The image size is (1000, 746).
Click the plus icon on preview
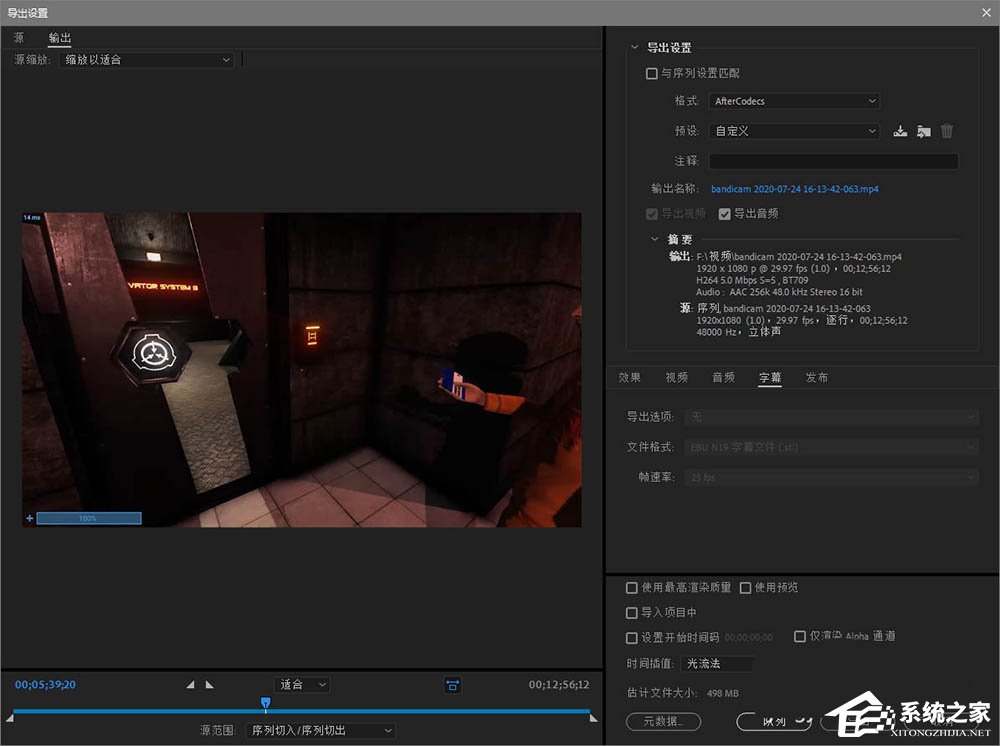point(29,518)
